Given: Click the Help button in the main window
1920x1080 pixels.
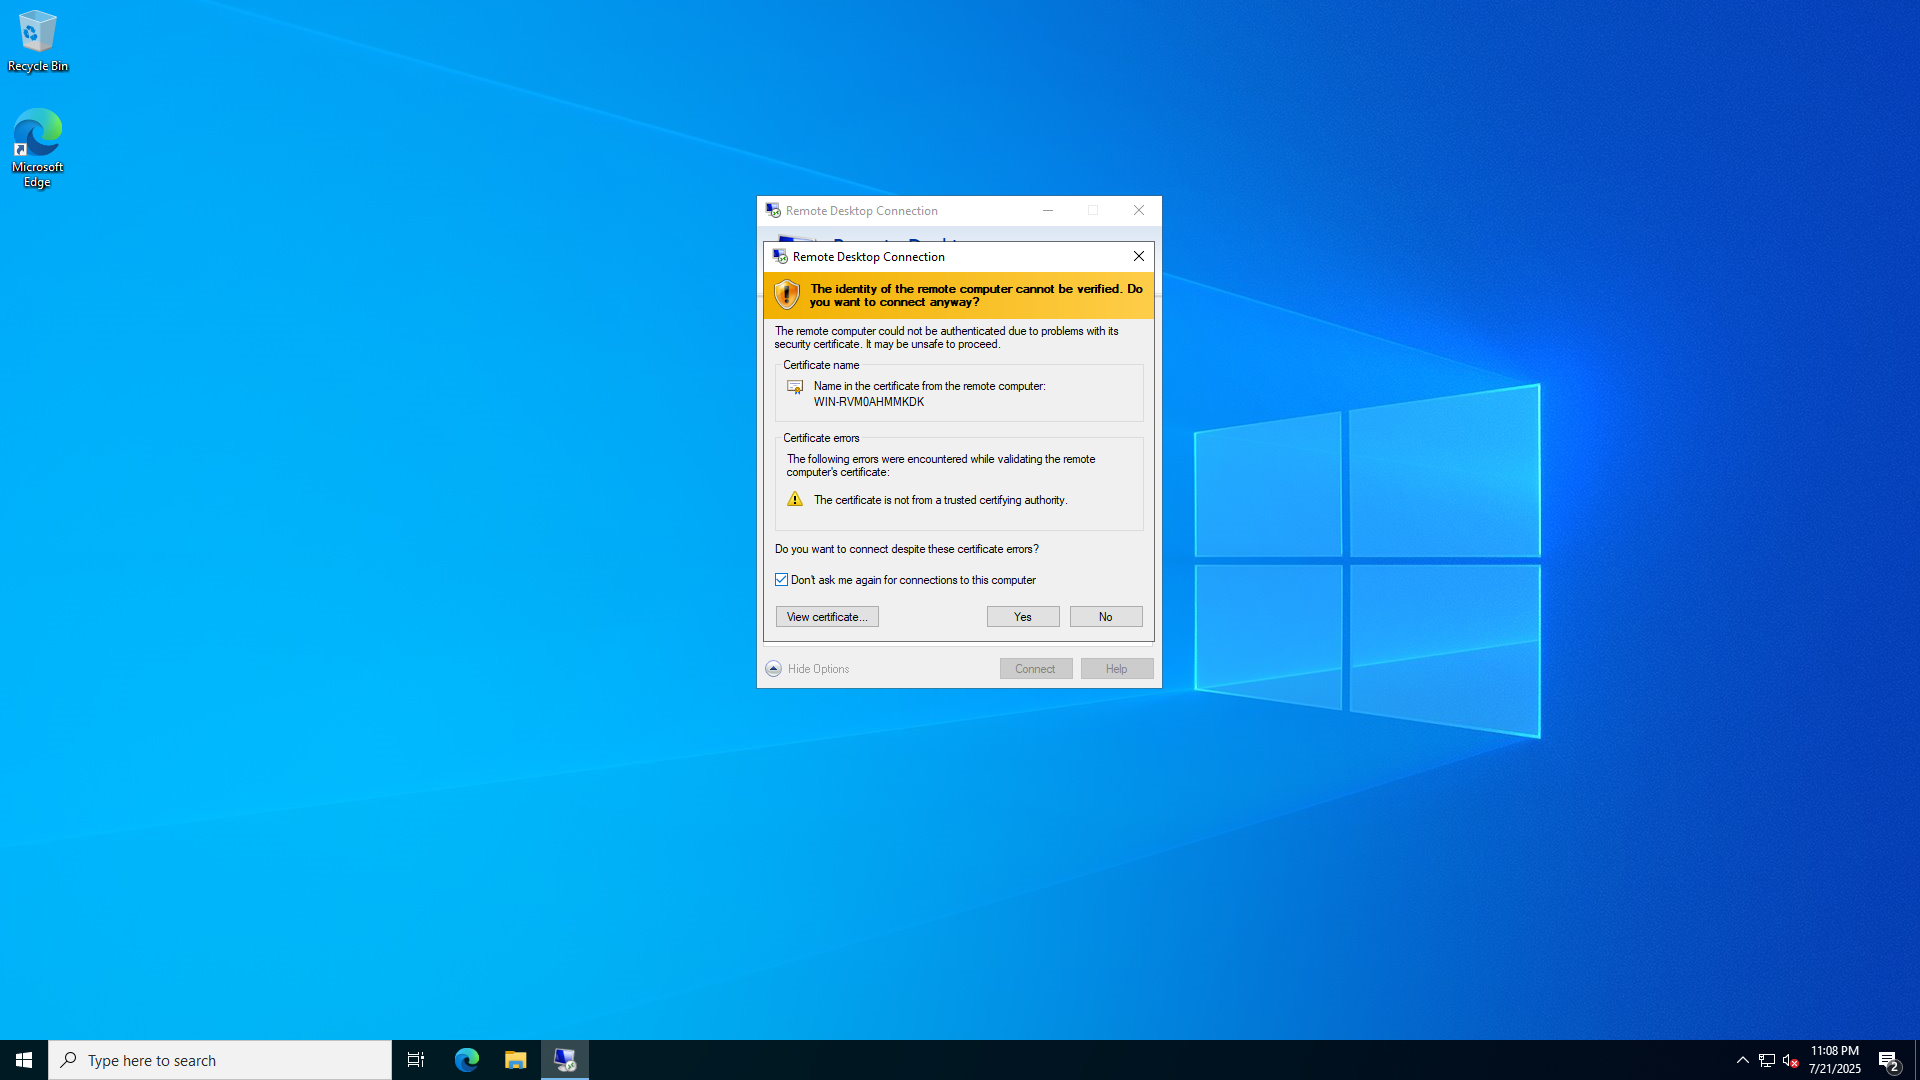Looking at the screenshot, I should pos(1116,669).
